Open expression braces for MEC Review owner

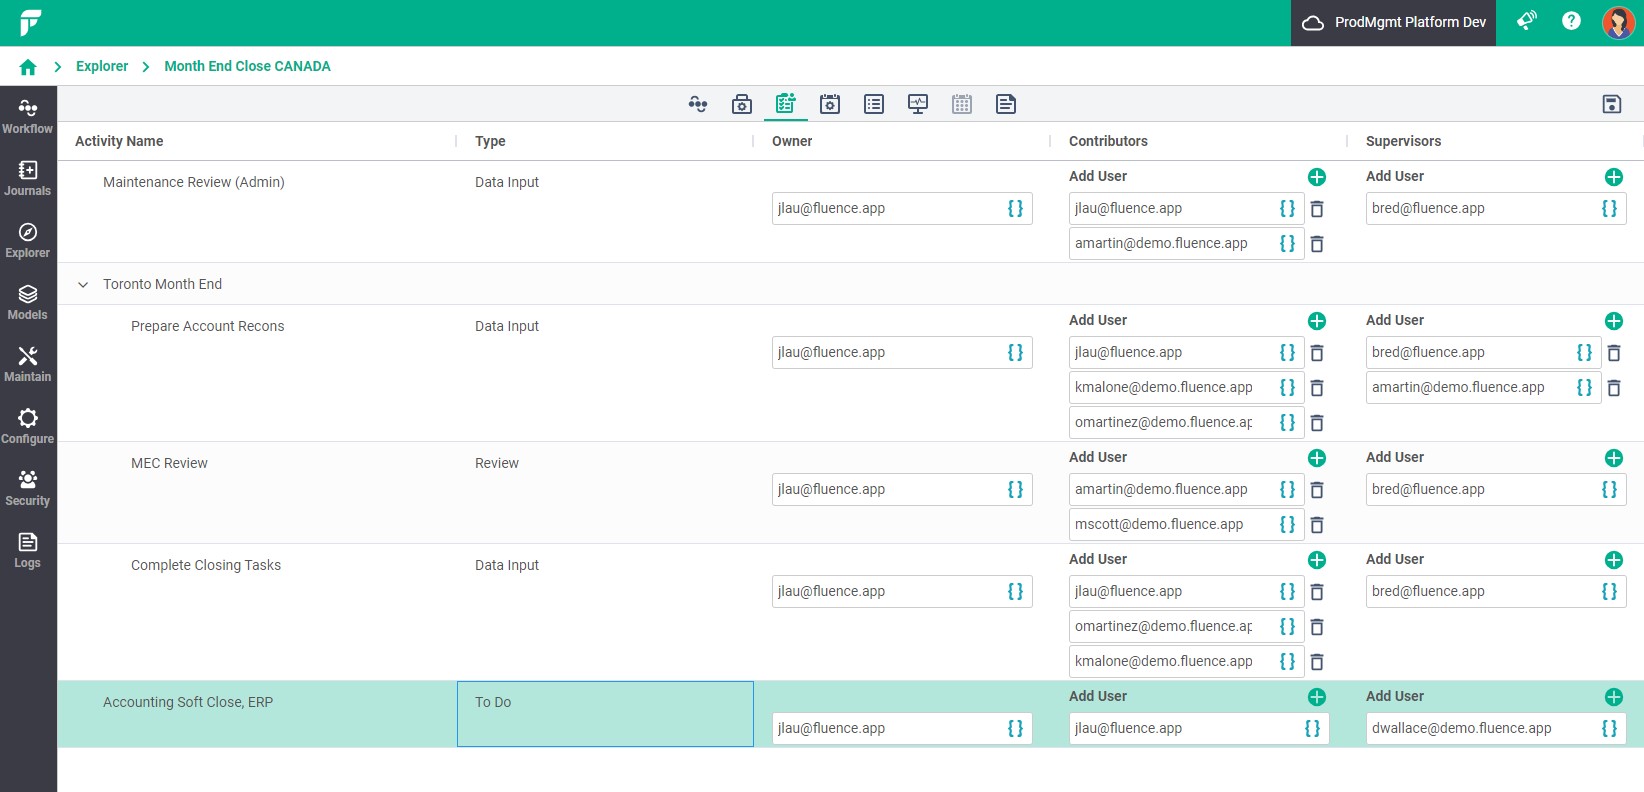[x=1015, y=489]
